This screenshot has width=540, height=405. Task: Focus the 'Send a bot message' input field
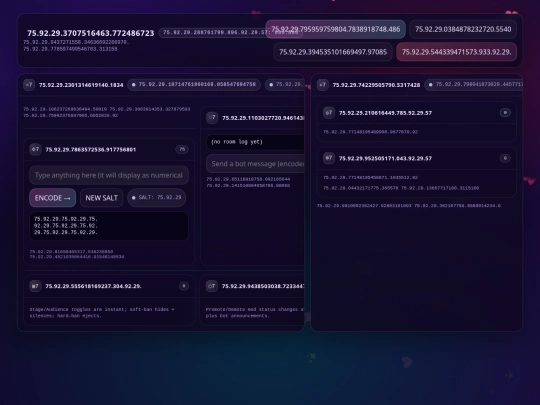(255, 164)
